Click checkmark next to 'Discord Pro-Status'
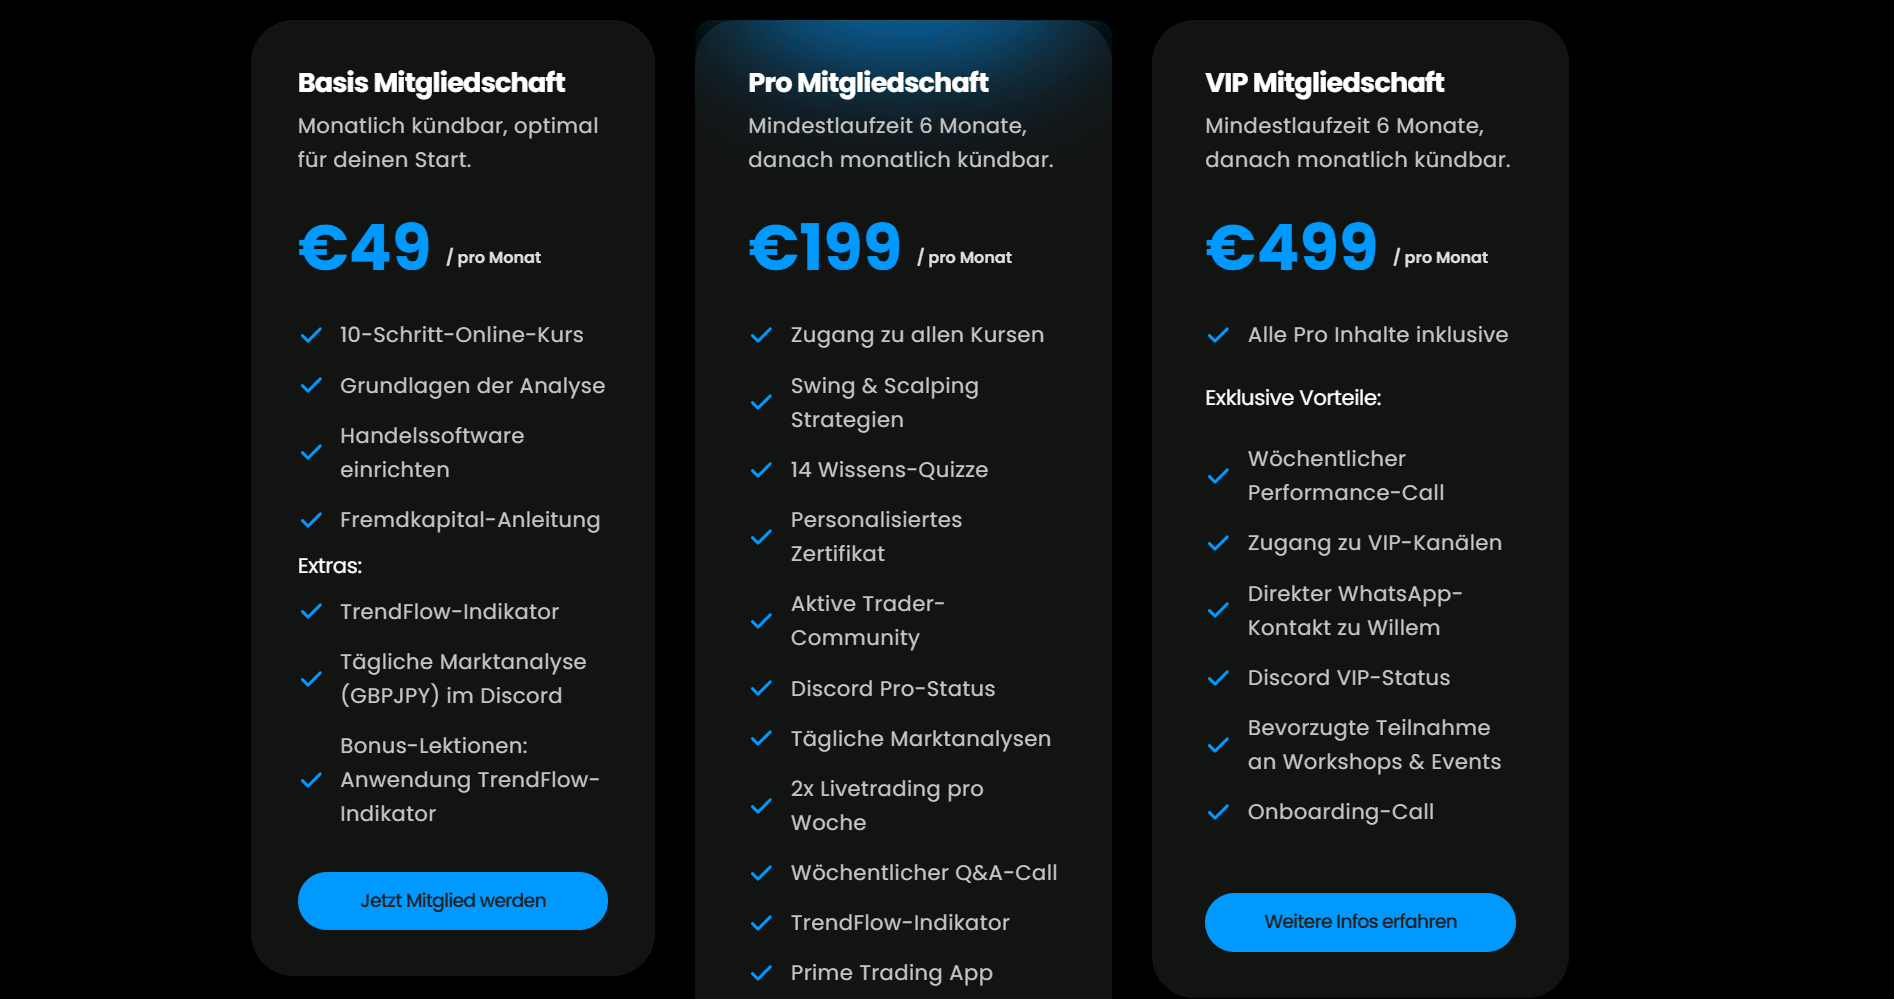This screenshot has height=999, width=1894. click(761, 689)
